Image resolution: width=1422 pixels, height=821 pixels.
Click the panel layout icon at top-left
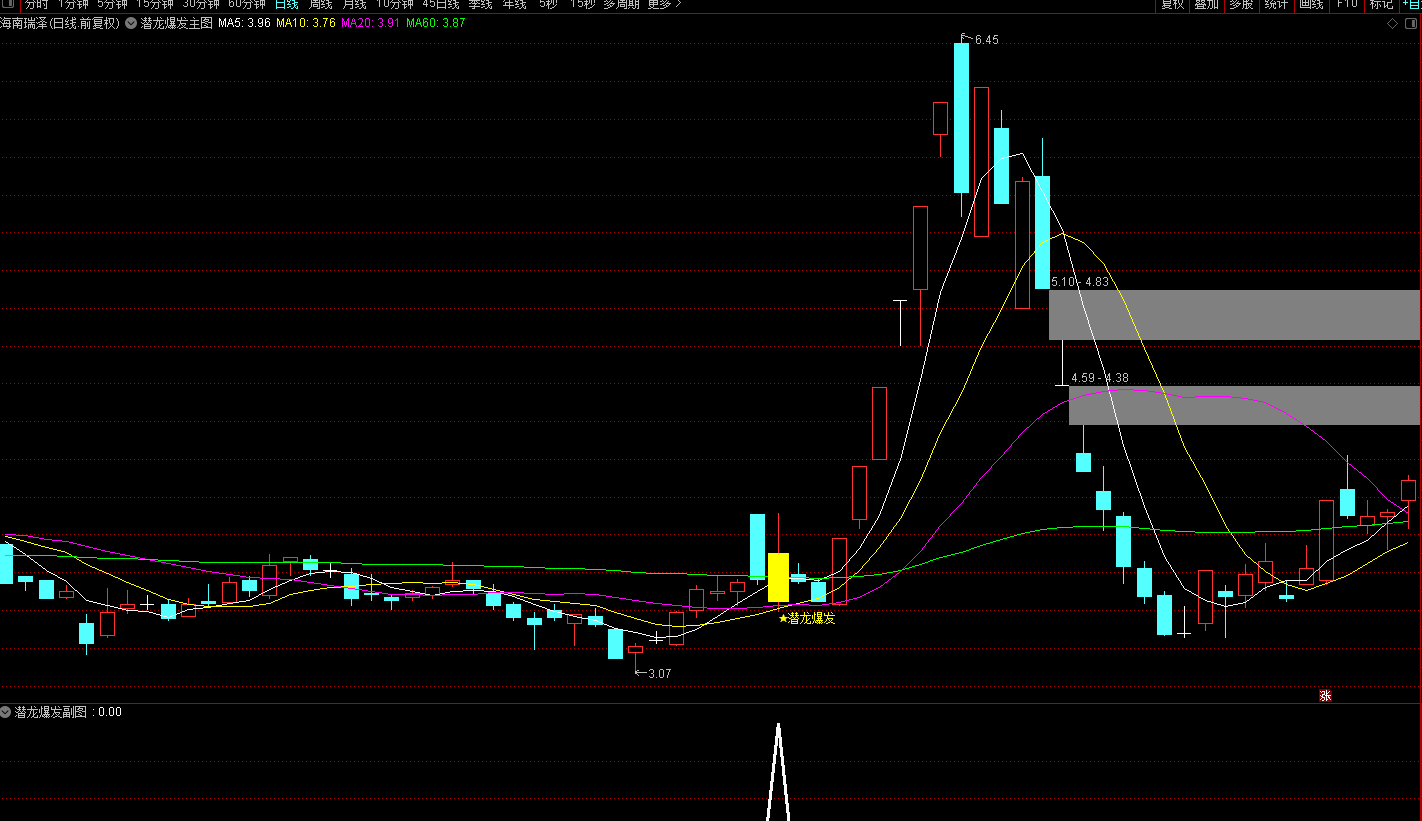tap(9, 4)
